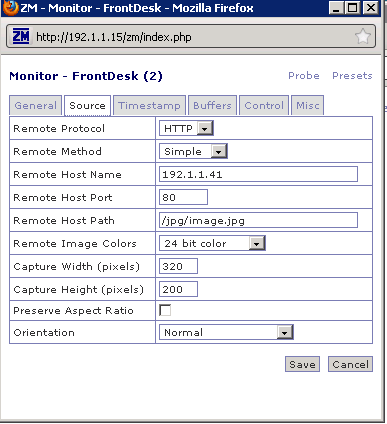The image size is (387, 424).
Task: Click the 'Orientation' label
Action: point(44,333)
